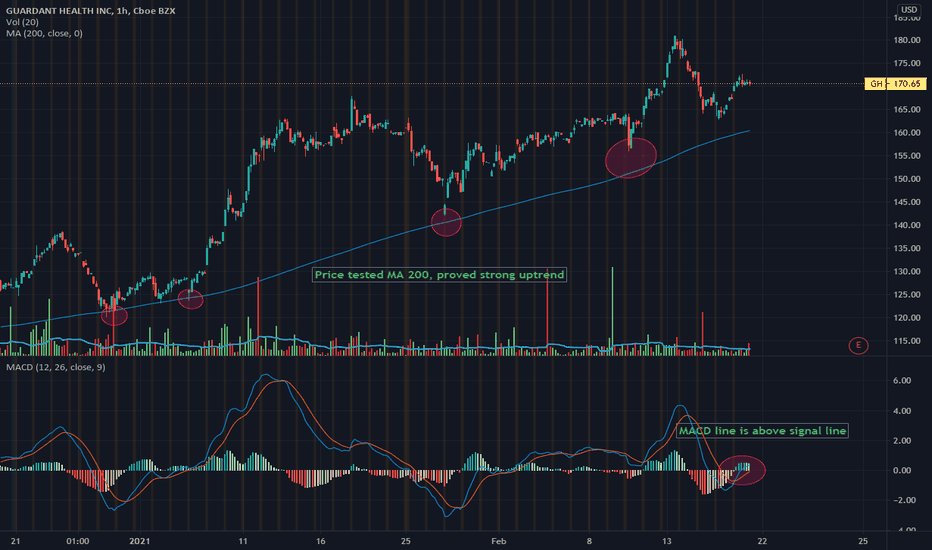Click the 01:00 time axis label
The height and width of the screenshot is (550, 932).
78,541
